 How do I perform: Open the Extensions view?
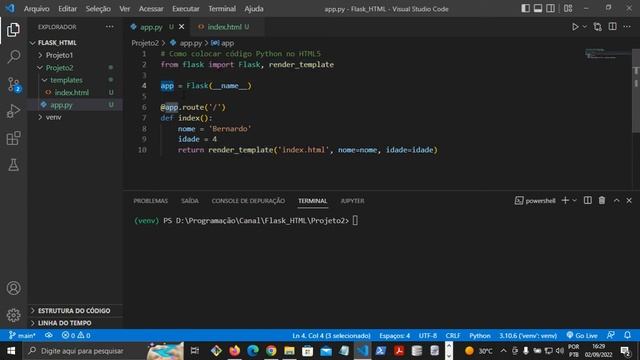(x=13, y=138)
